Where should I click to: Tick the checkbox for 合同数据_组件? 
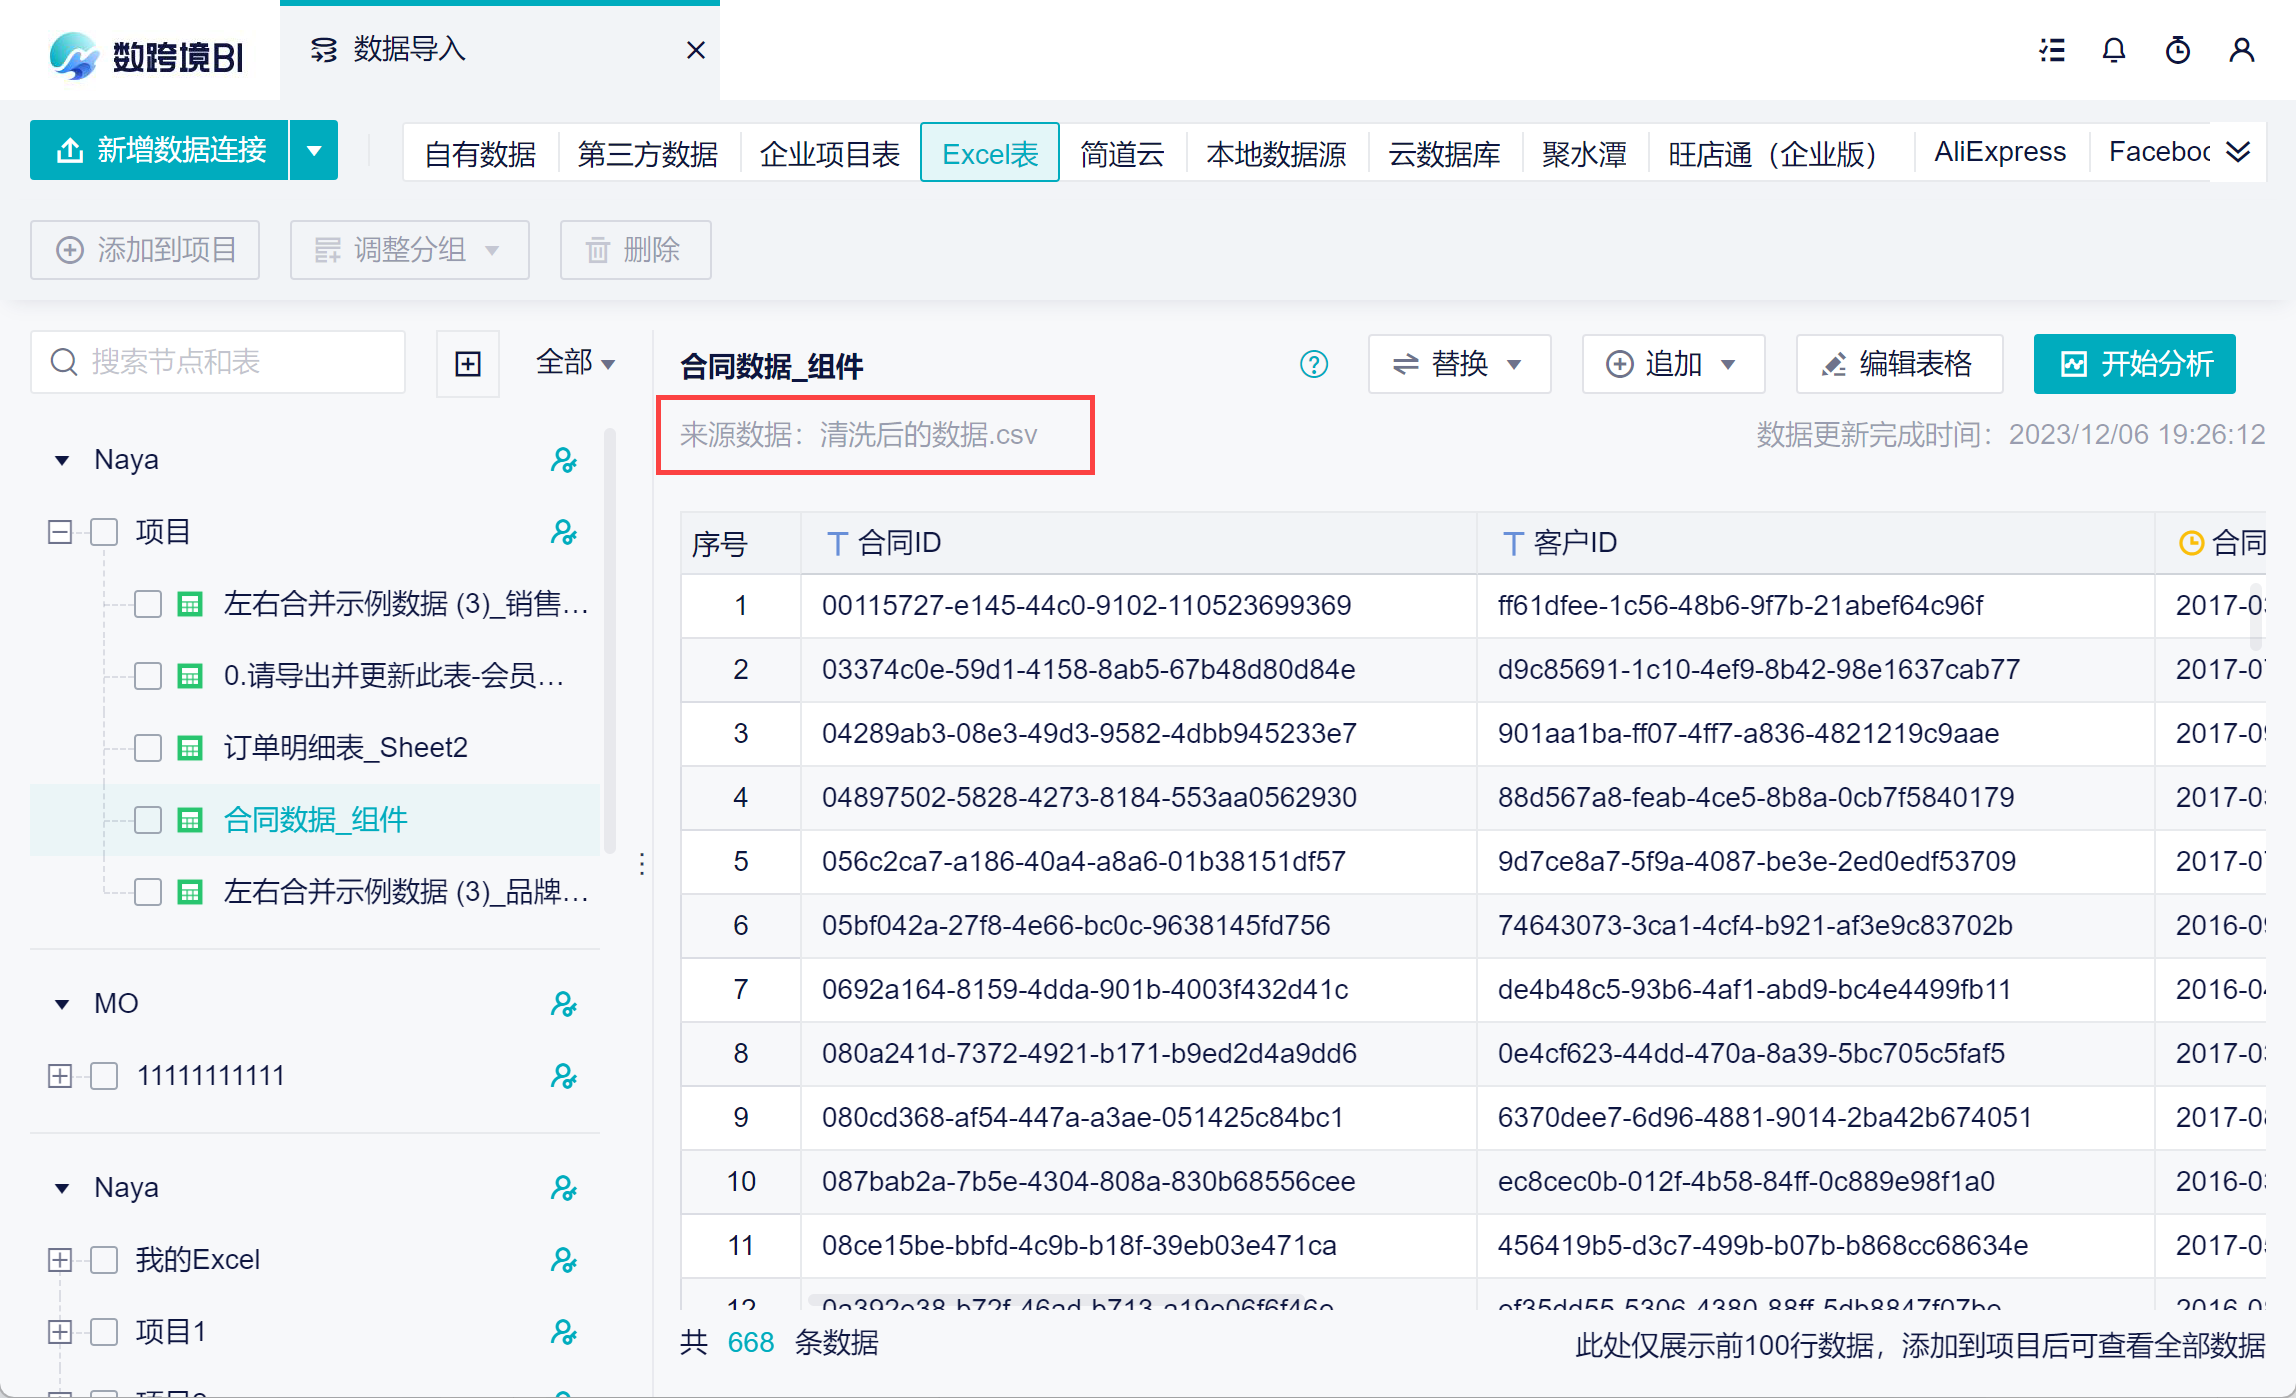148,820
